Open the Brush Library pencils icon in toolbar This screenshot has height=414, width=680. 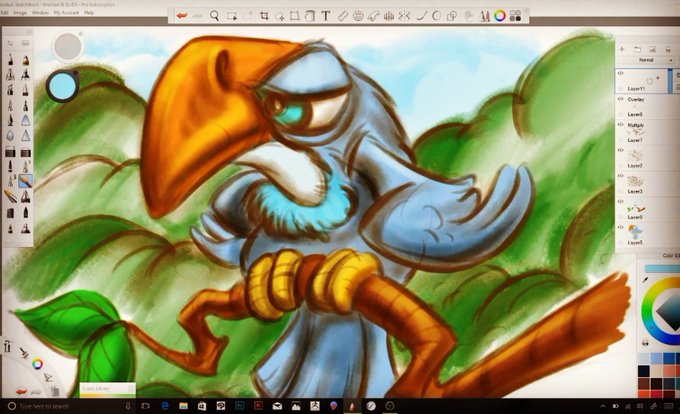point(484,16)
